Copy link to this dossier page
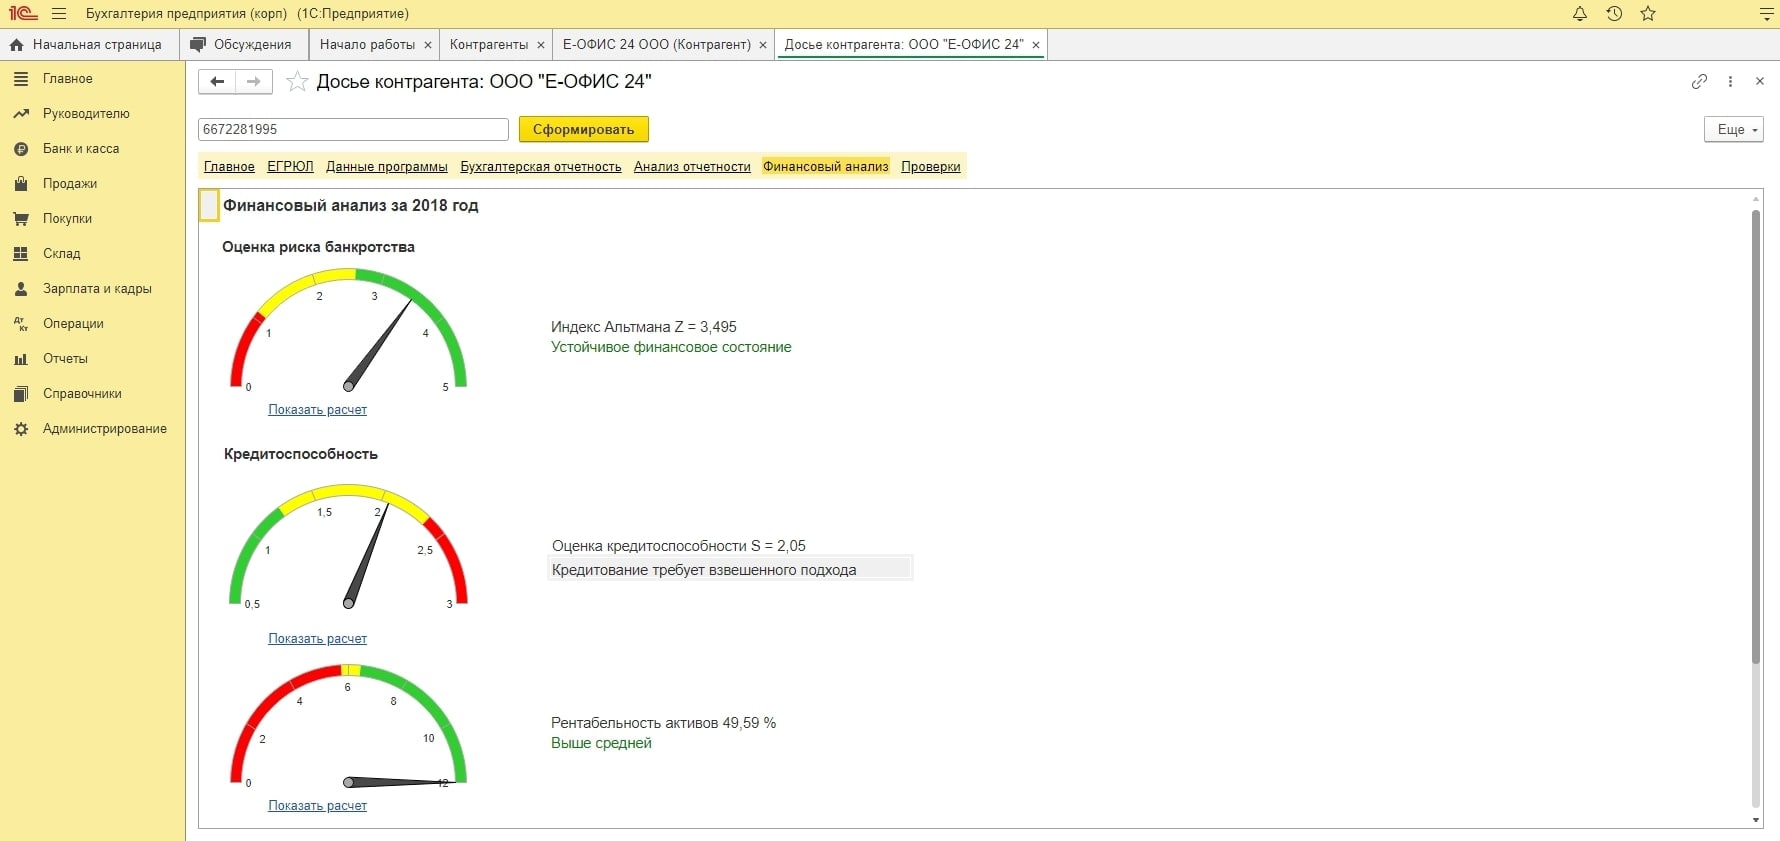 pyautogui.click(x=1699, y=82)
